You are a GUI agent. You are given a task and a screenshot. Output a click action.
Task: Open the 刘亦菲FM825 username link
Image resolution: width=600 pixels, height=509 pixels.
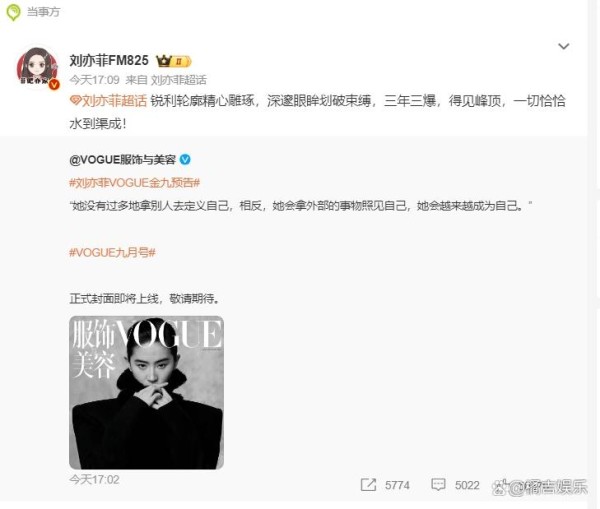click(x=109, y=60)
